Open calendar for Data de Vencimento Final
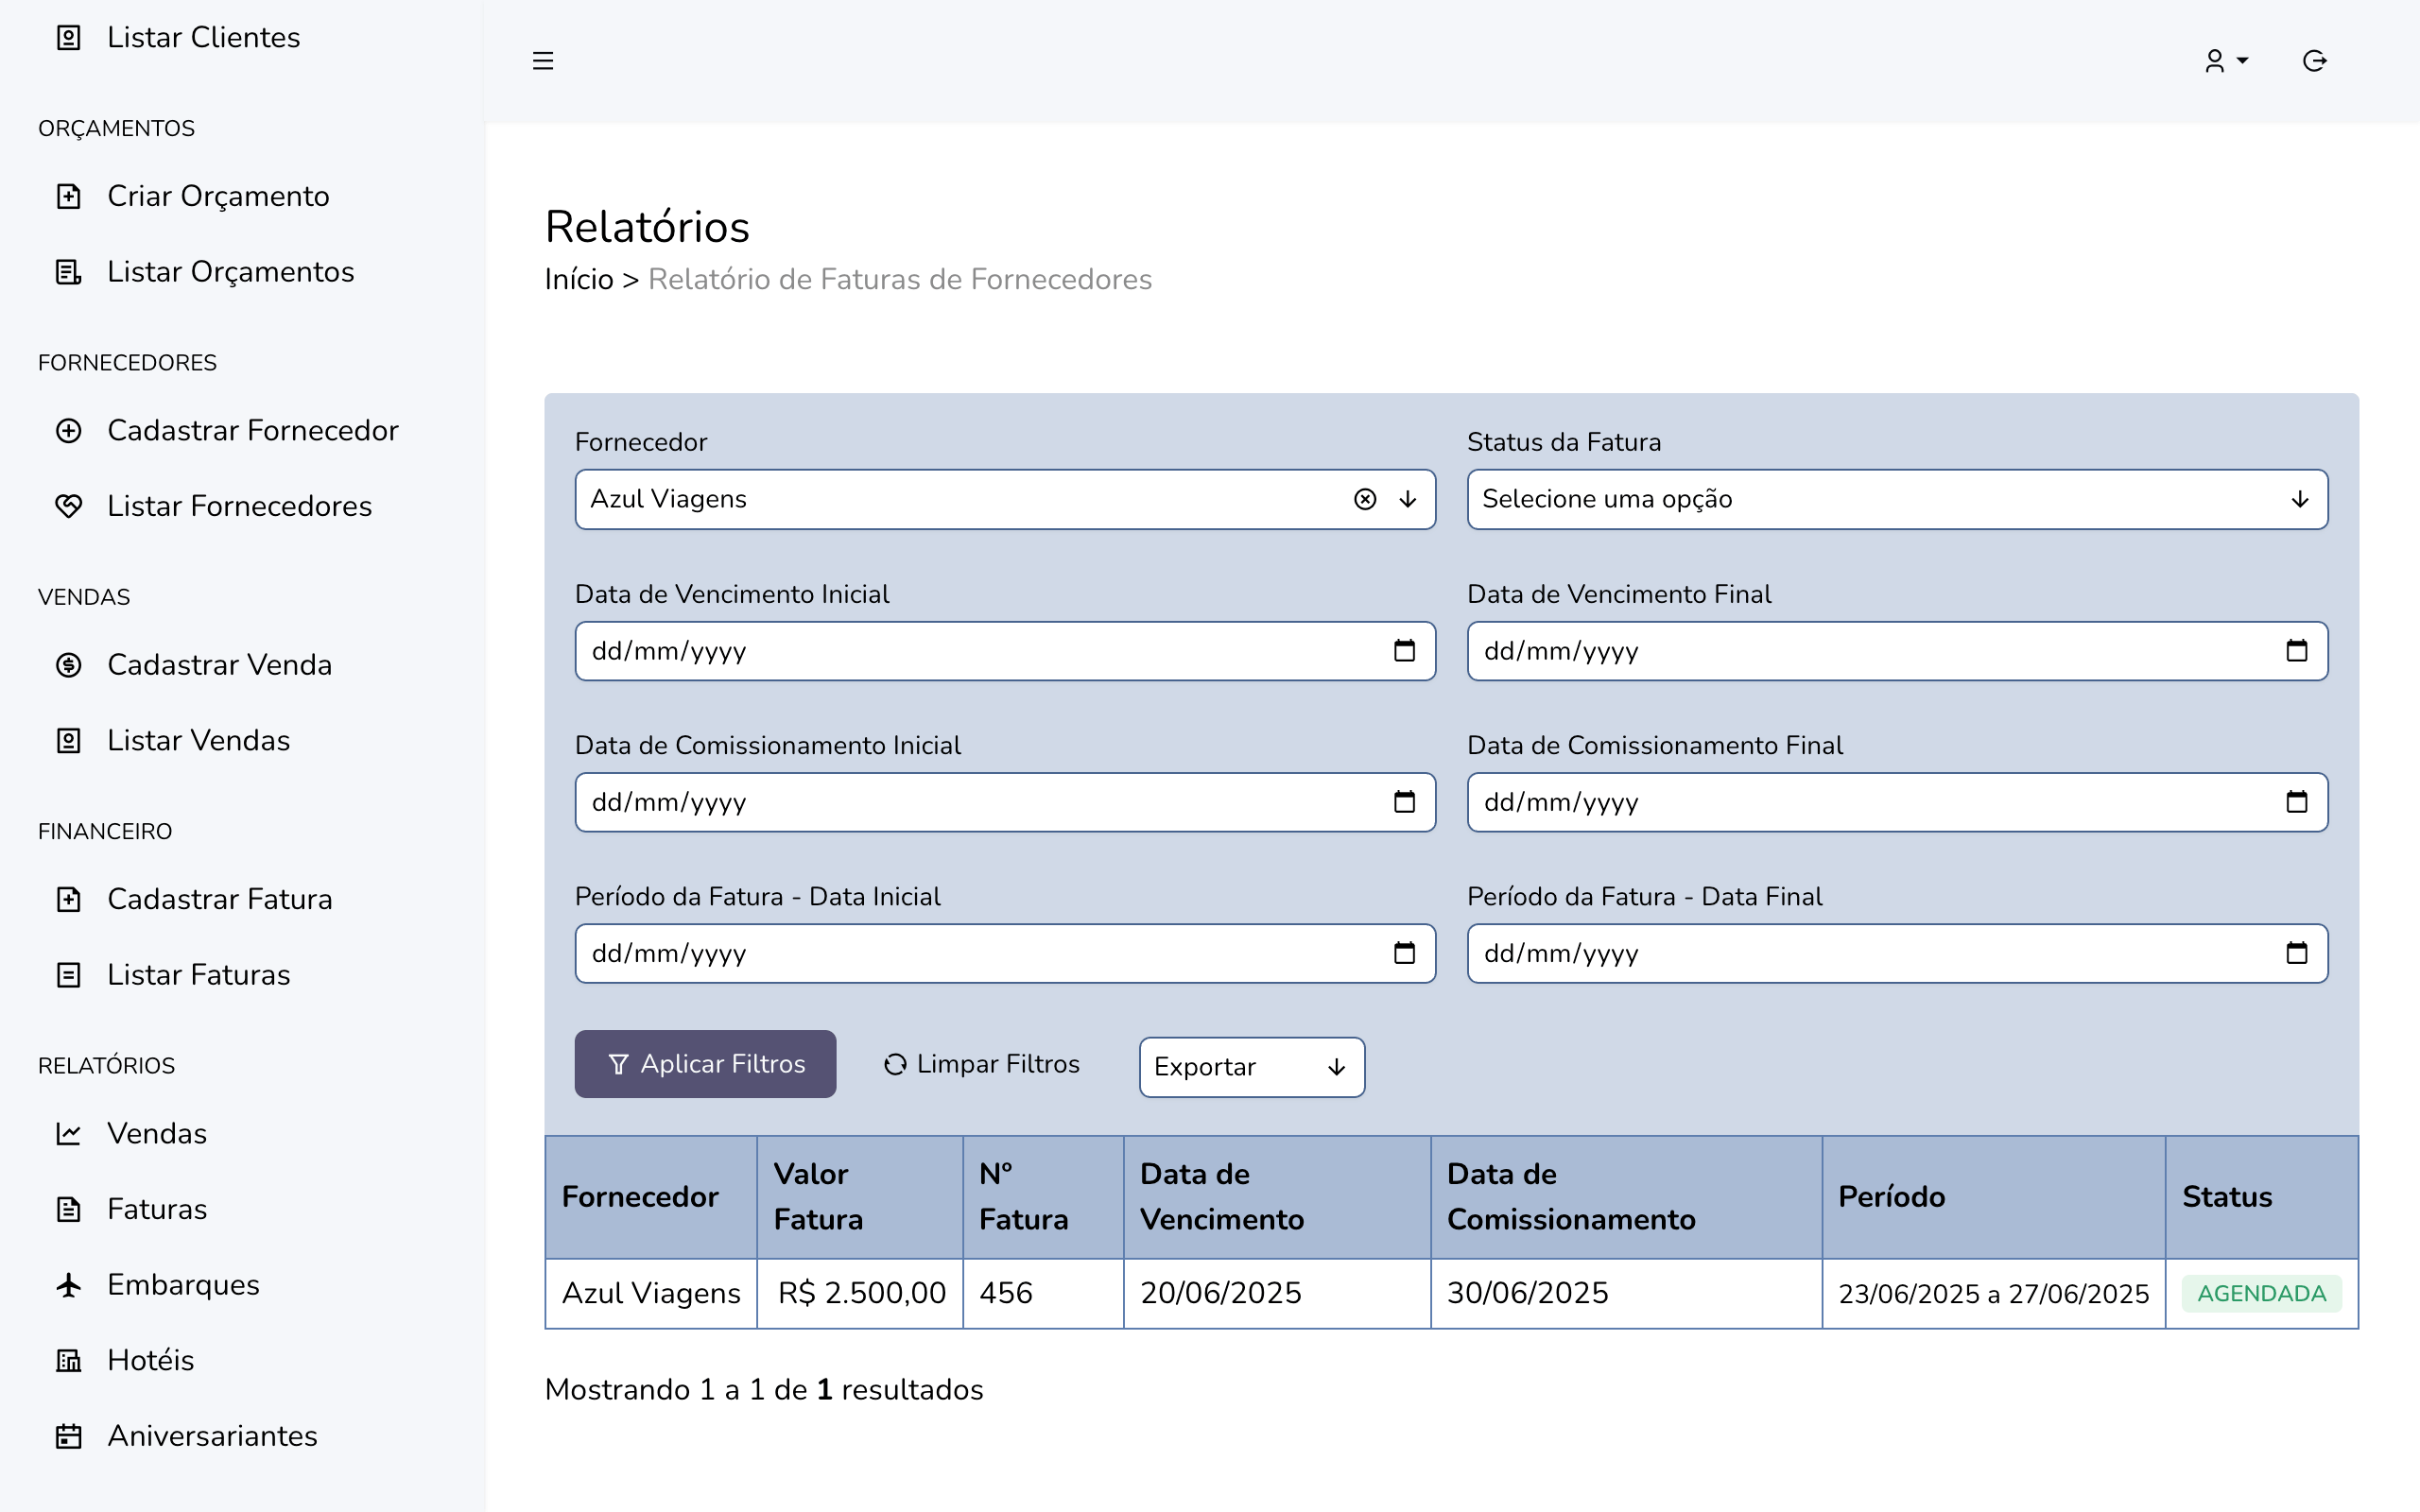 point(2297,651)
